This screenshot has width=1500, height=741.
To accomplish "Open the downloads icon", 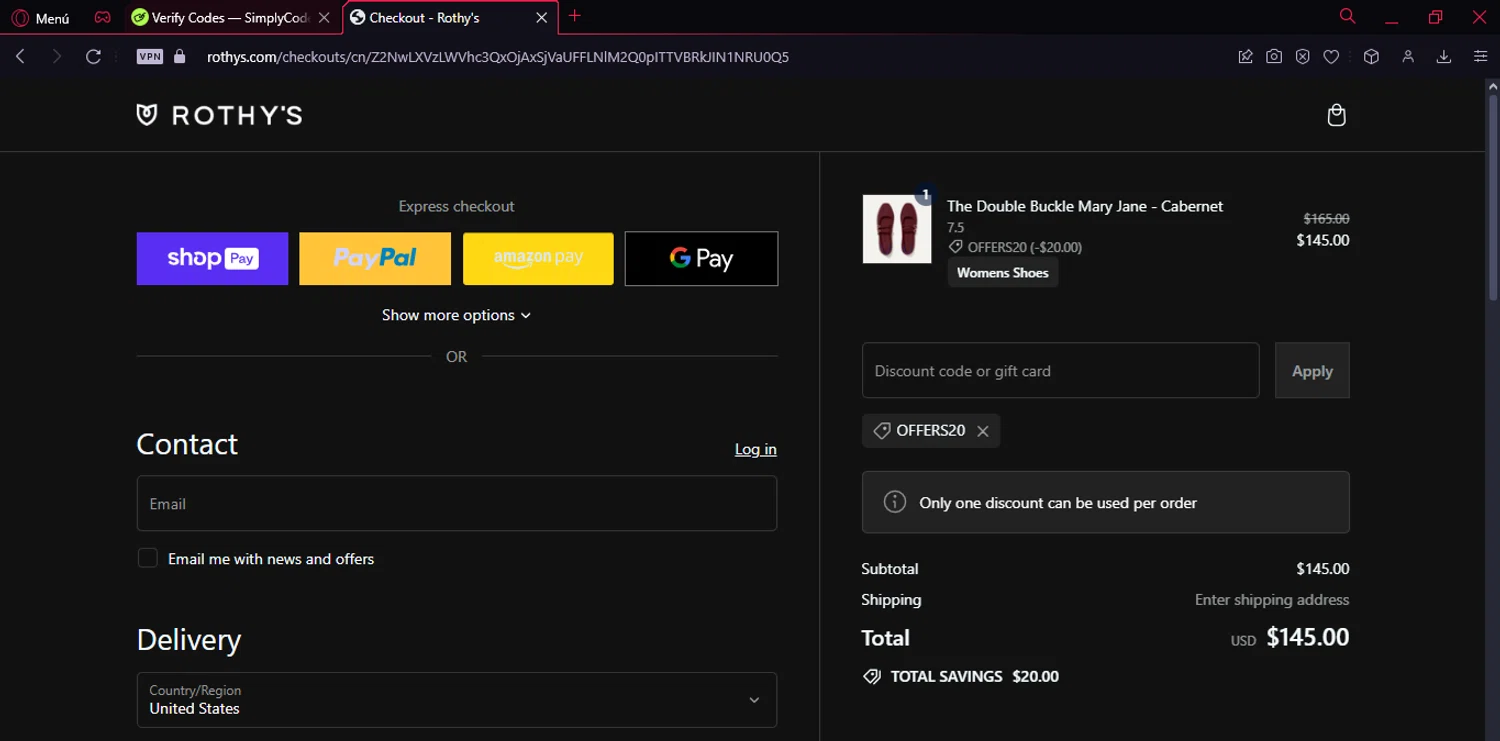I will 1444,57.
